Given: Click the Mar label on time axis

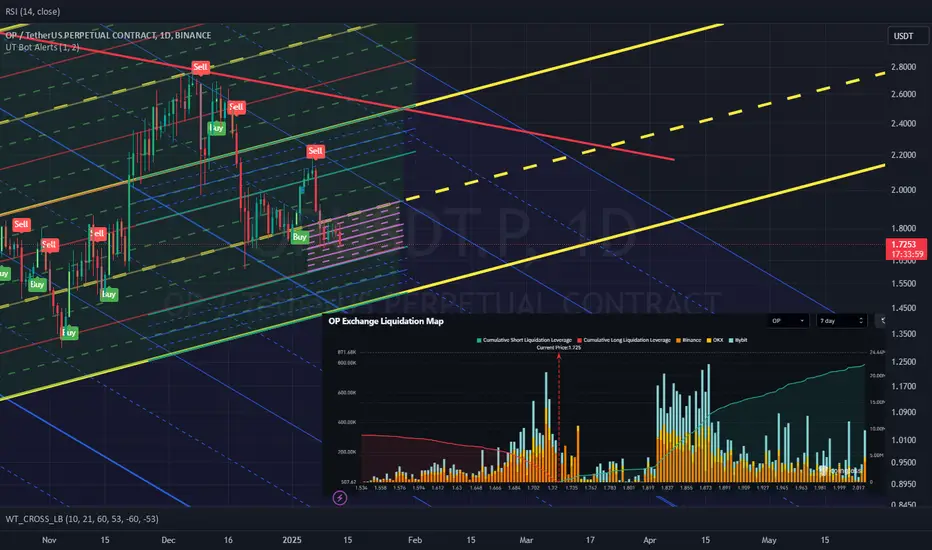Looking at the screenshot, I should (x=526, y=540).
